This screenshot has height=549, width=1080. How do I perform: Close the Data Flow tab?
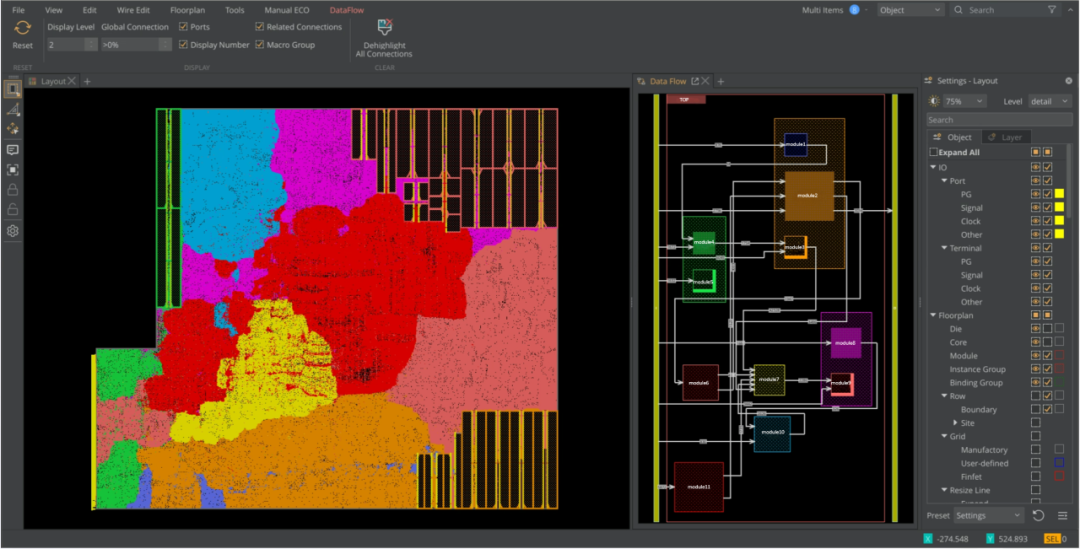click(x=706, y=81)
